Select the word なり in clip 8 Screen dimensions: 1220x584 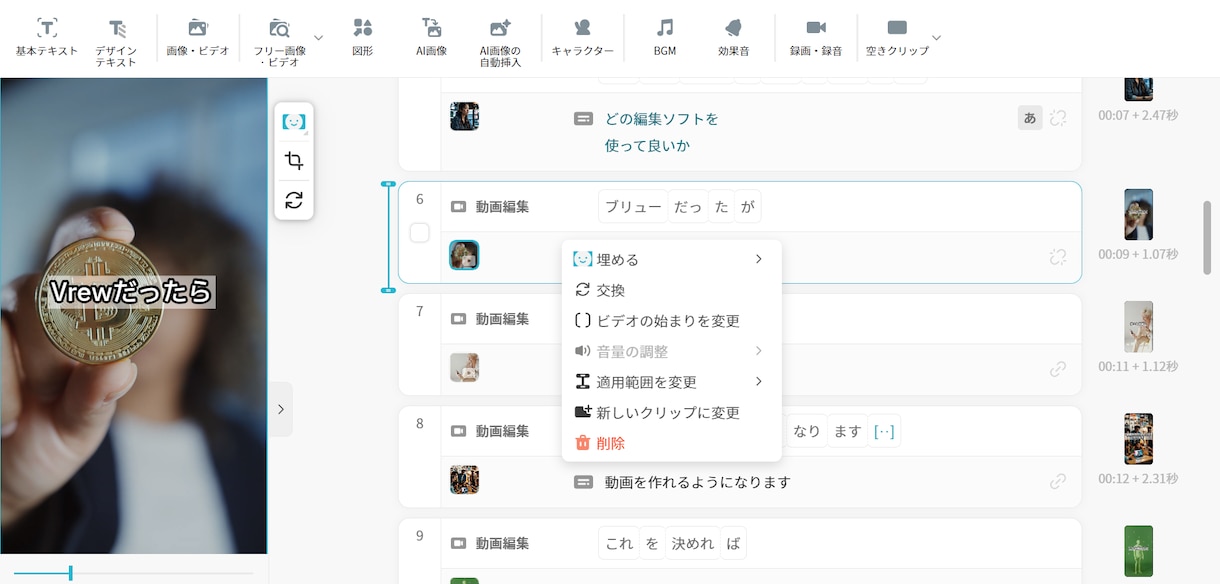(x=806, y=431)
